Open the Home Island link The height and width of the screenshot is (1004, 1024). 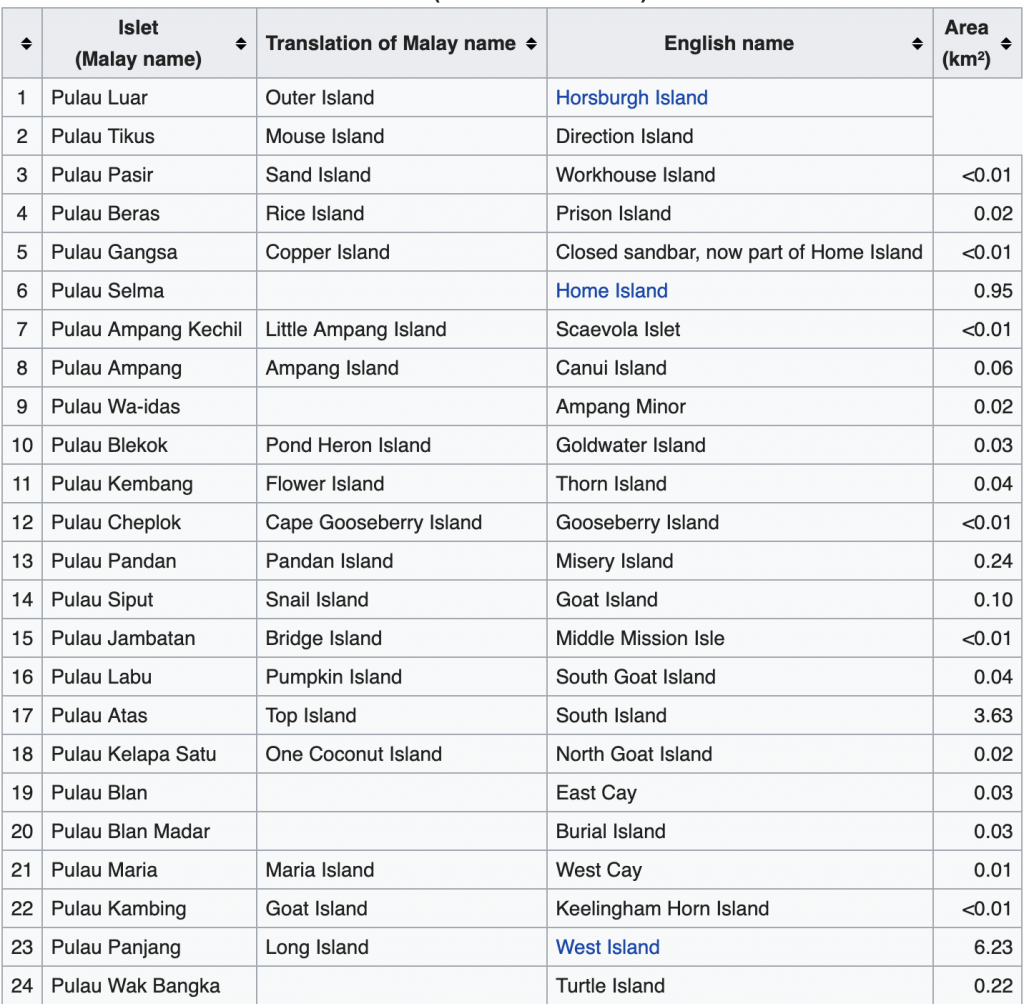tap(611, 291)
